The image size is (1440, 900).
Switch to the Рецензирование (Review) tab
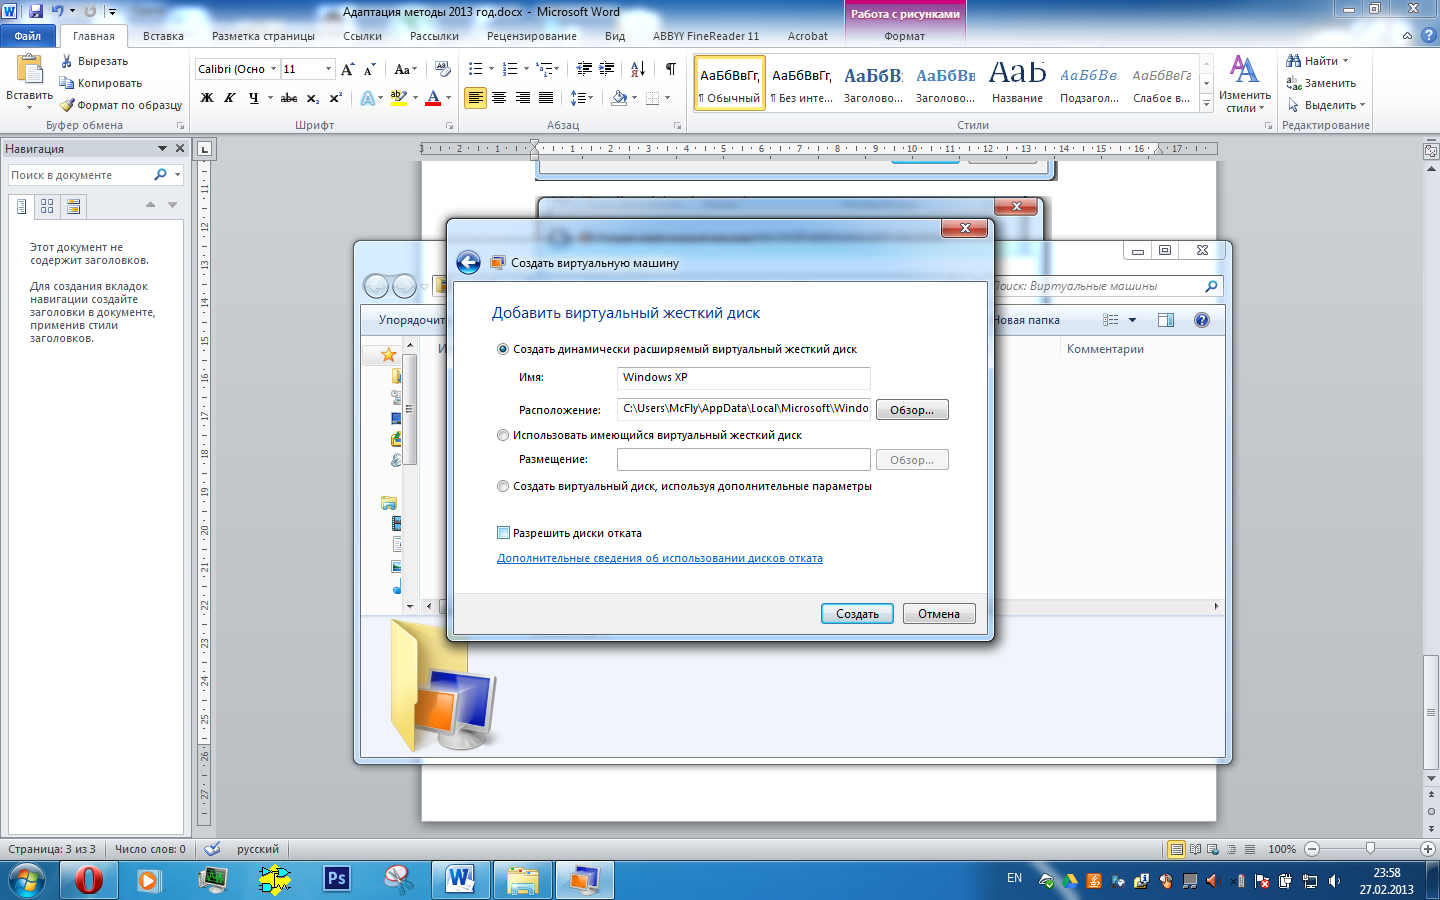pyautogui.click(x=532, y=36)
